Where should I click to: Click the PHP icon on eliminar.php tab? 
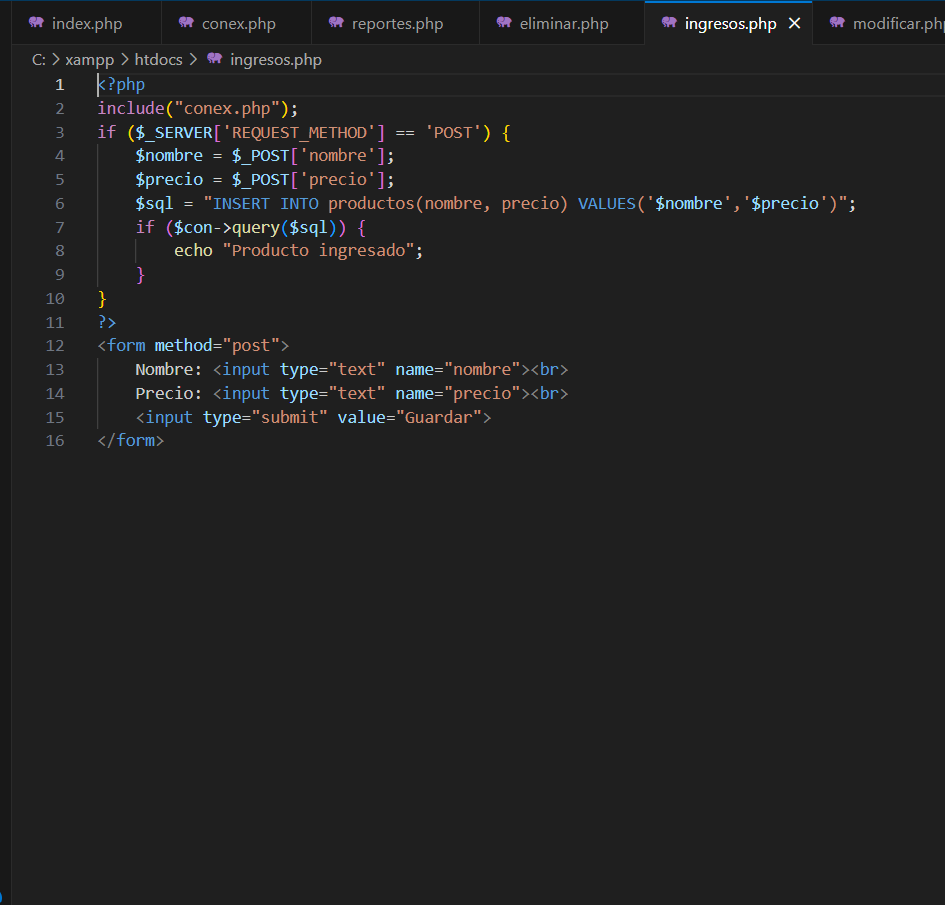504,23
